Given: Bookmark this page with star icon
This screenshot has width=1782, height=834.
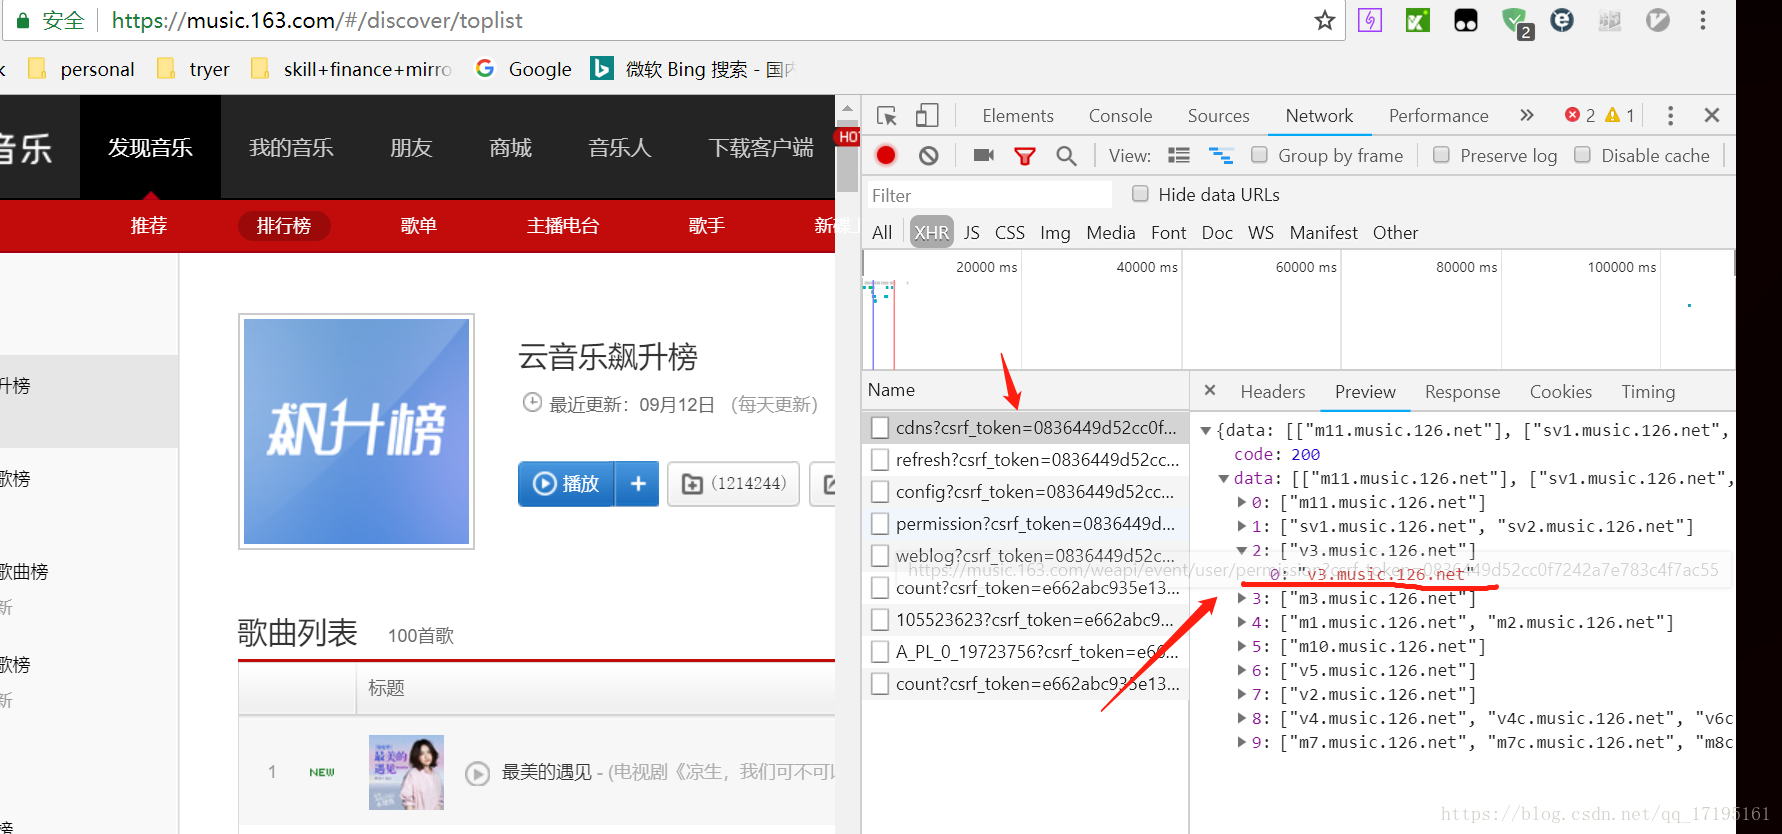Looking at the screenshot, I should pyautogui.click(x=1325, y=20).
